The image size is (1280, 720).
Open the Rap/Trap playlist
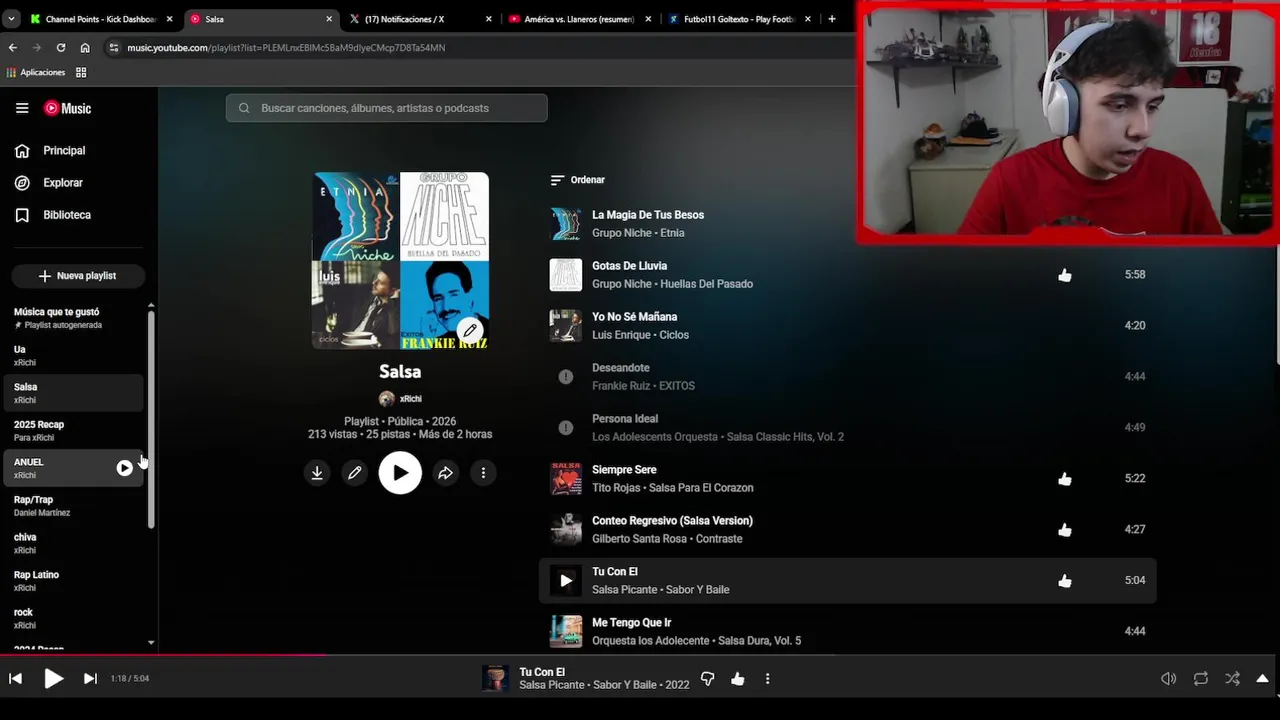(x=75, y=506)
